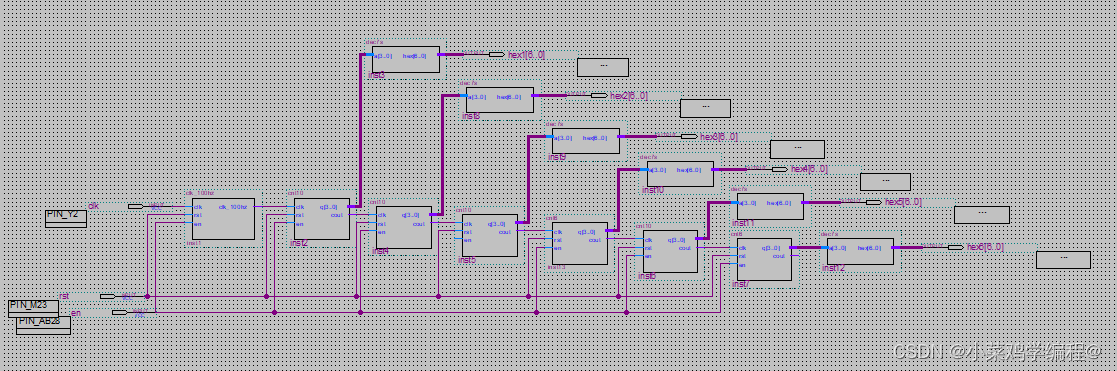Select the cnt10 counter block inst6
The image size is (1117, 371).
tap(670, 251)
